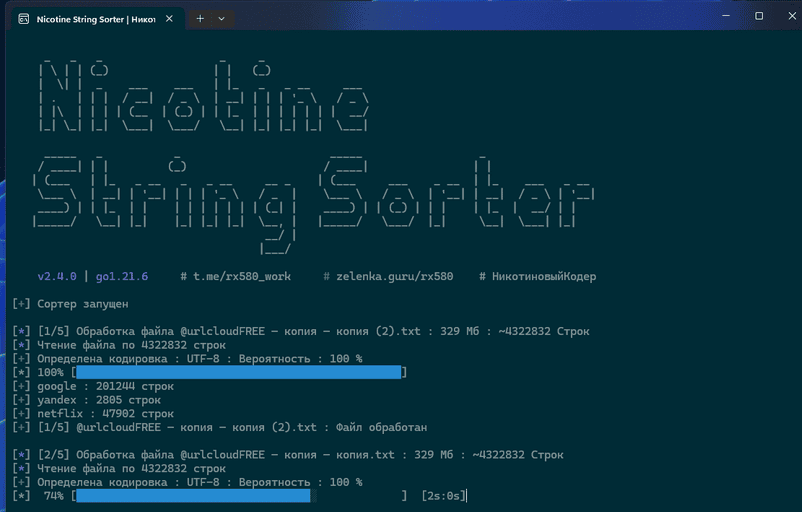
Task: Click second 'Чтение файла по 4322832 строк' line
Action: [x=119, y=469]
